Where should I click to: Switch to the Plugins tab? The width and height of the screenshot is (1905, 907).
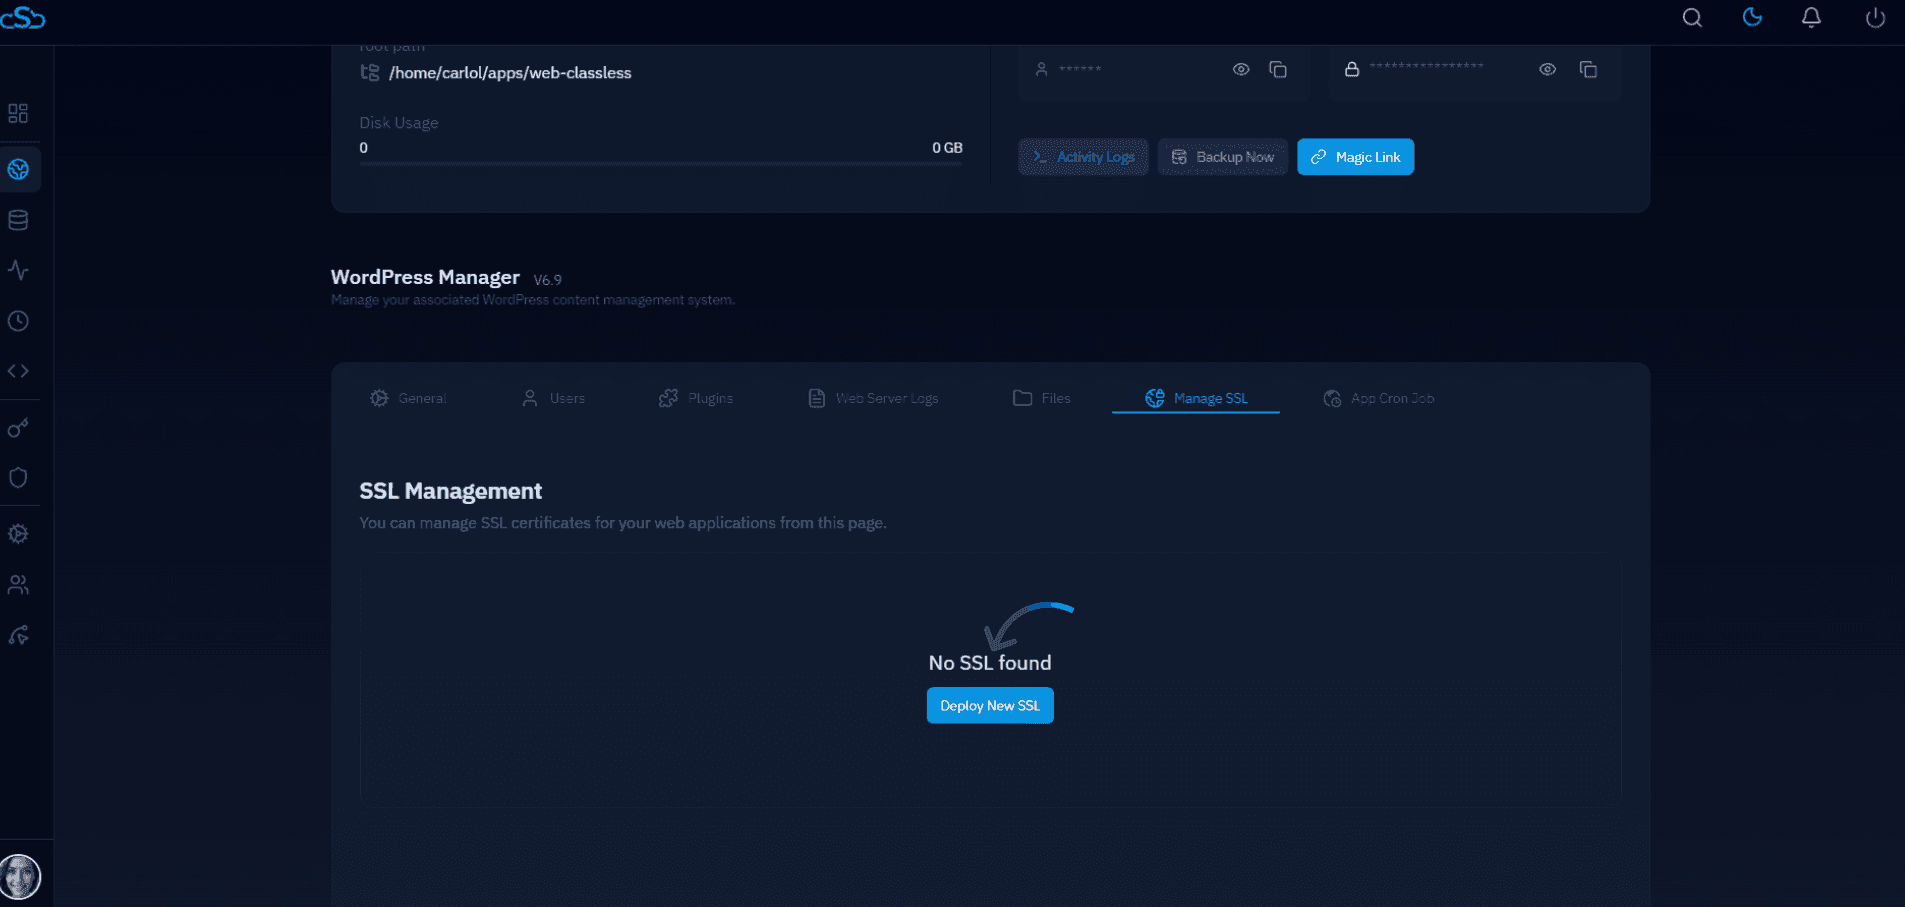[x=696, y=398]
